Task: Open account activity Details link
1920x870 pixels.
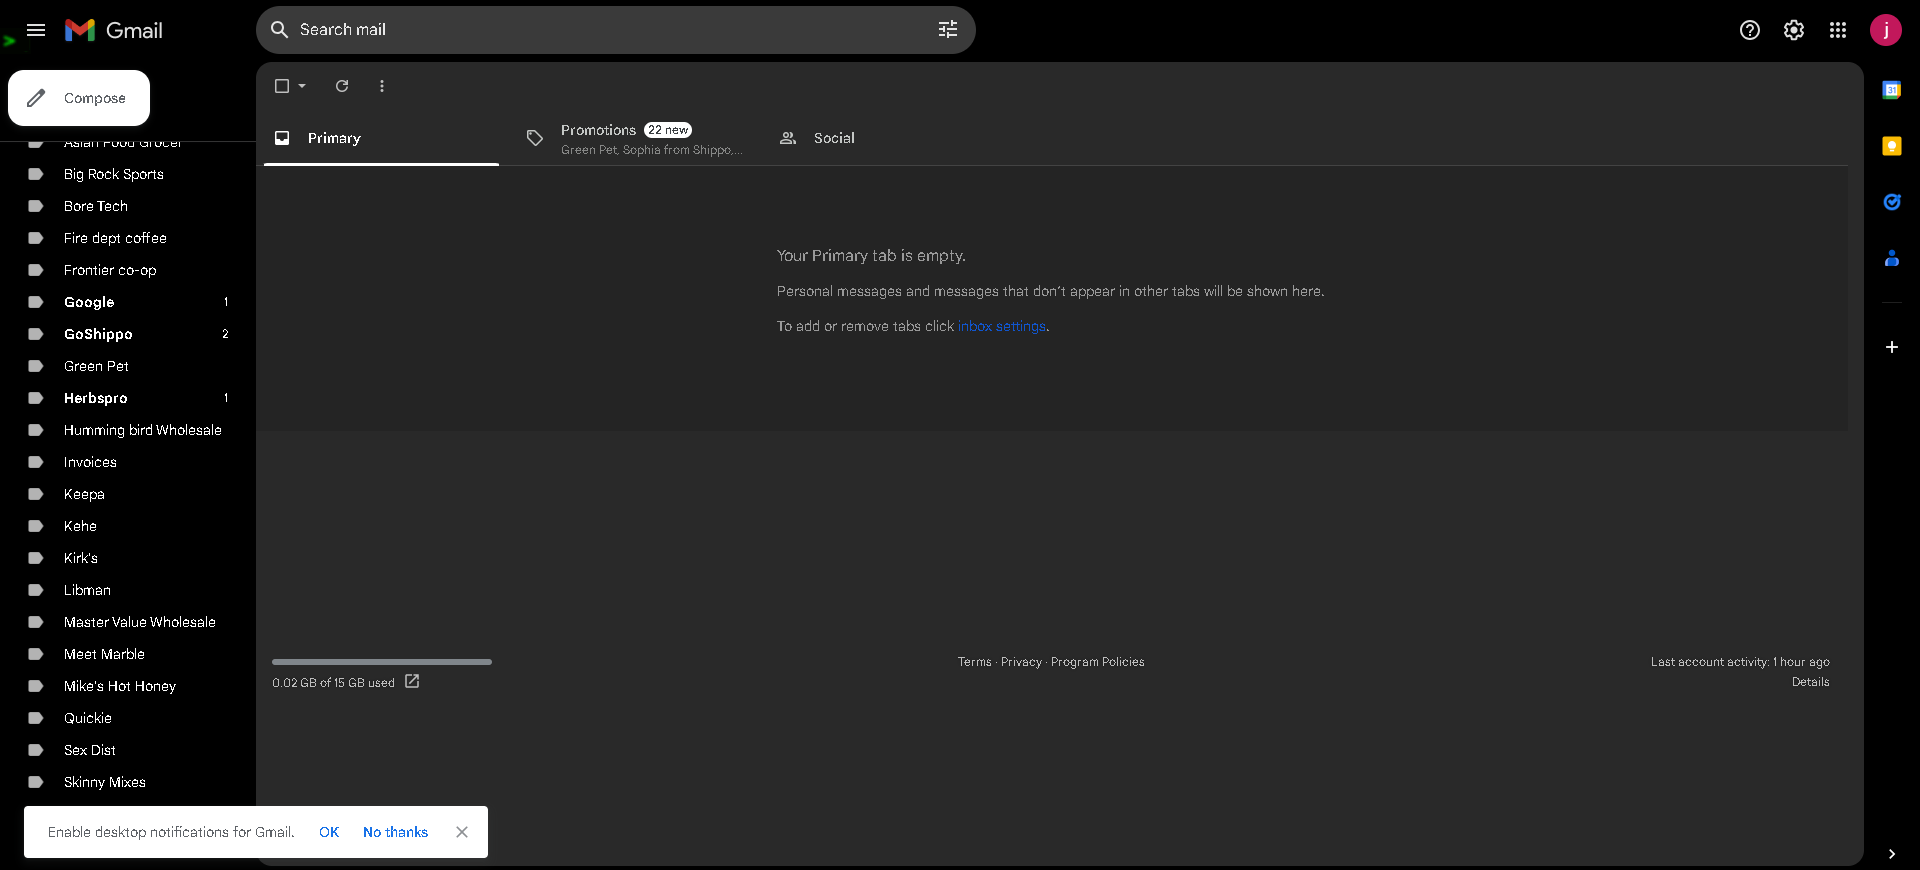Action: click(1811, 682)
